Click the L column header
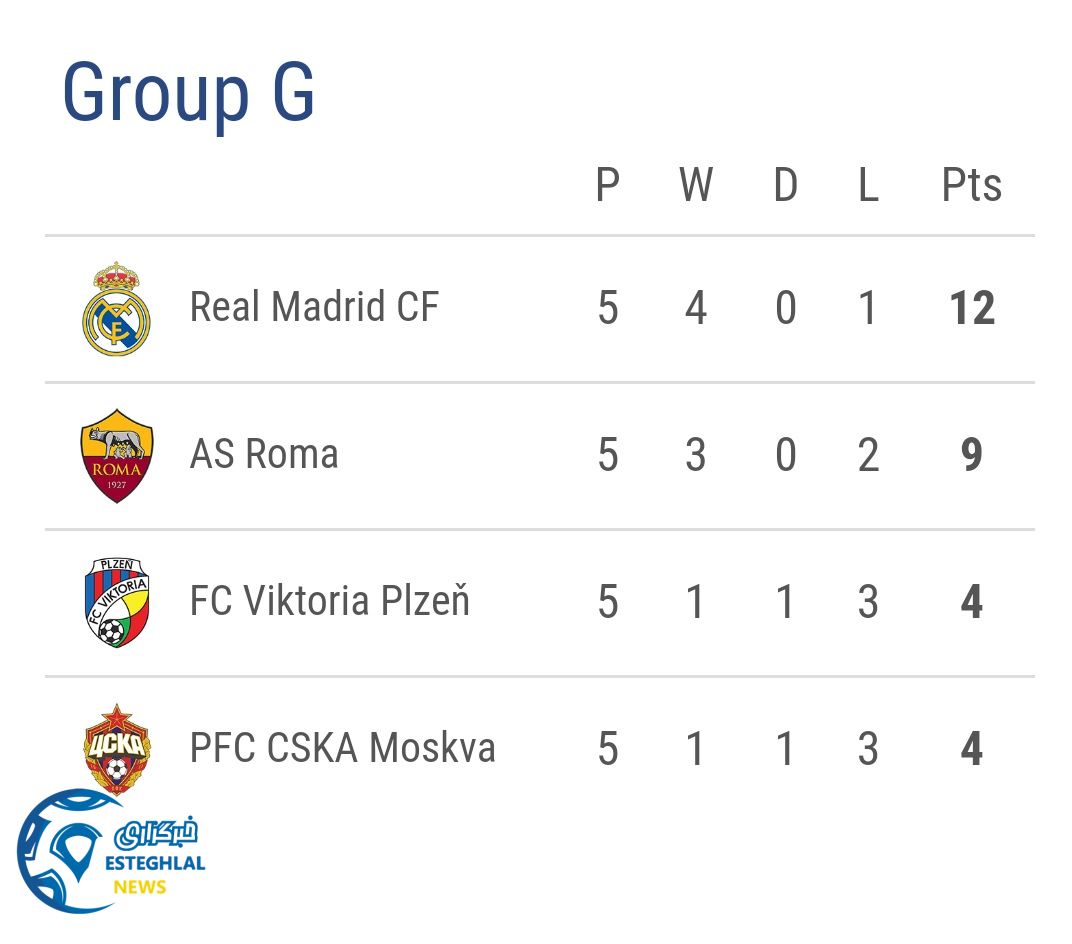Viewport: 1072px width, 944px height. (868, 186)
